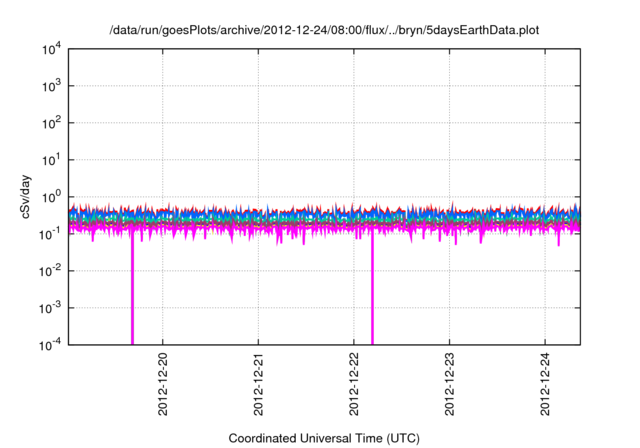
Task: Select the cSv/day y-axis label
Action: [26, 197]
